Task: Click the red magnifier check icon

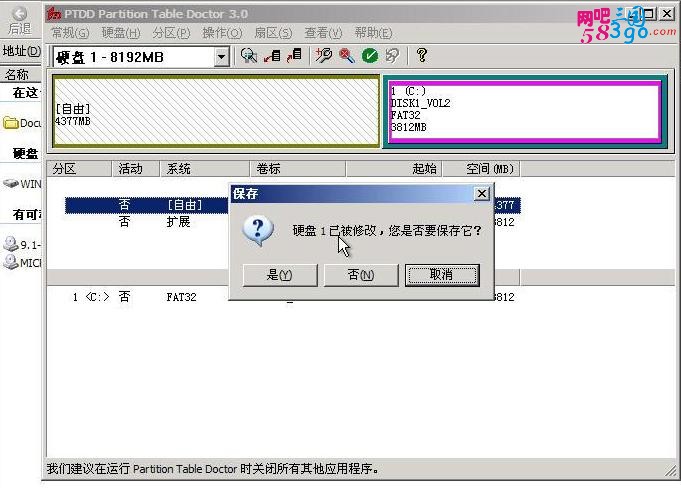Action: pyautogui.click(x=347, y=56)
